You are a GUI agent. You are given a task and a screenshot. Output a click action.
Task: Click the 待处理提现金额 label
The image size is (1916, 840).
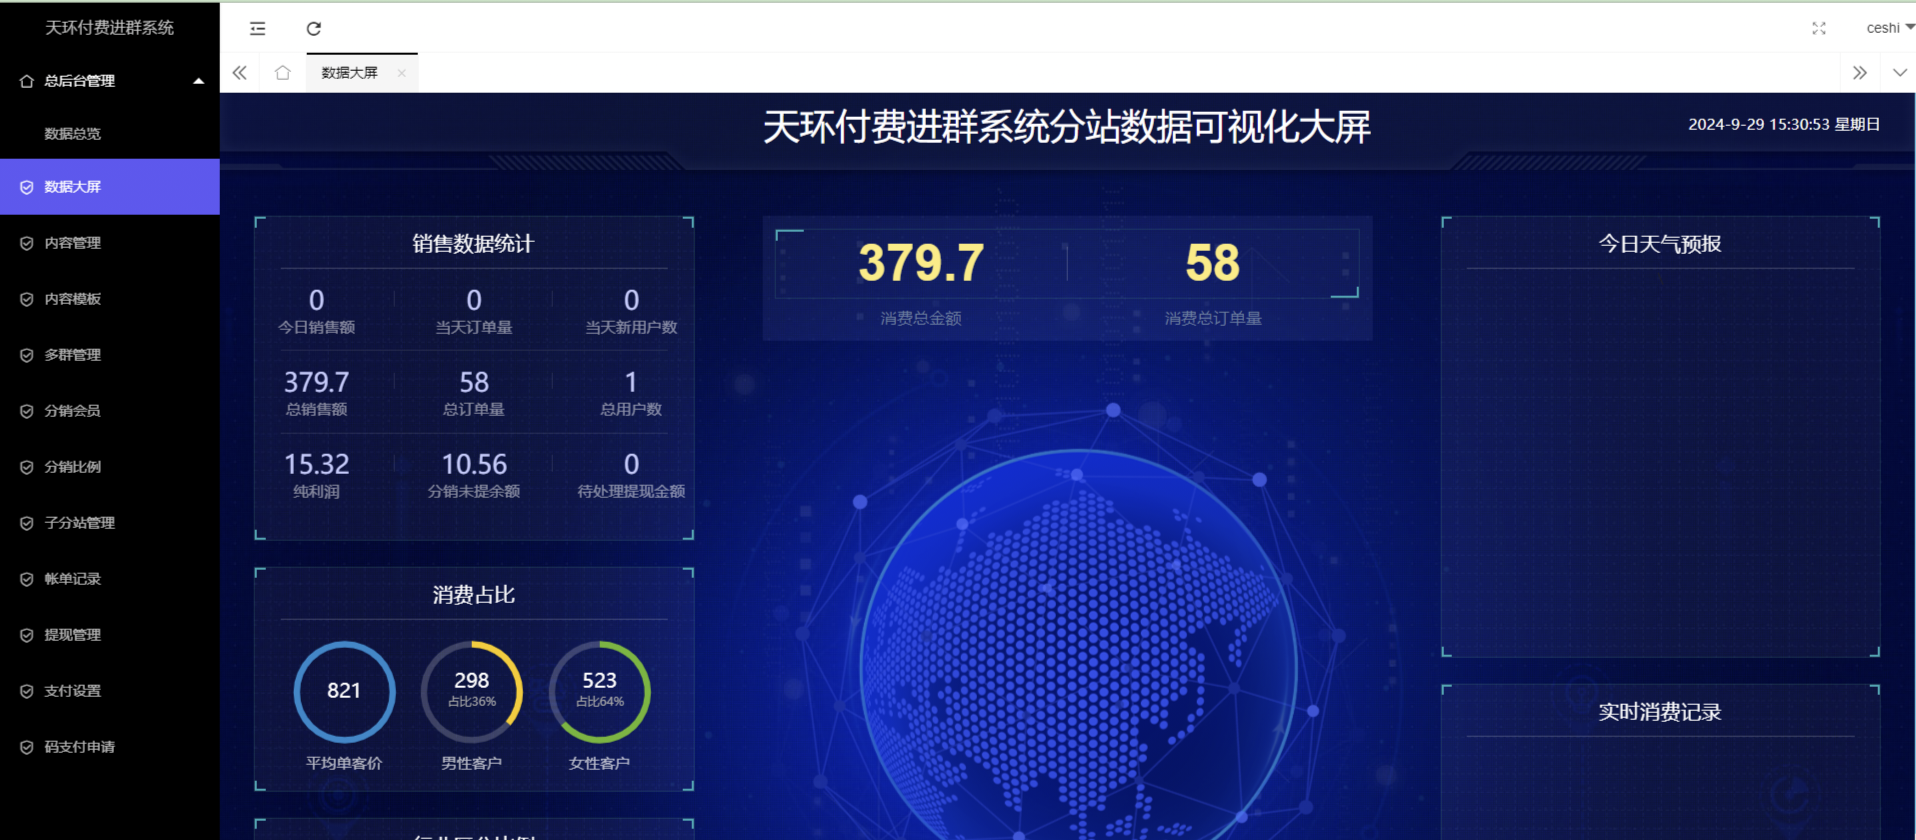pos(631,491)
